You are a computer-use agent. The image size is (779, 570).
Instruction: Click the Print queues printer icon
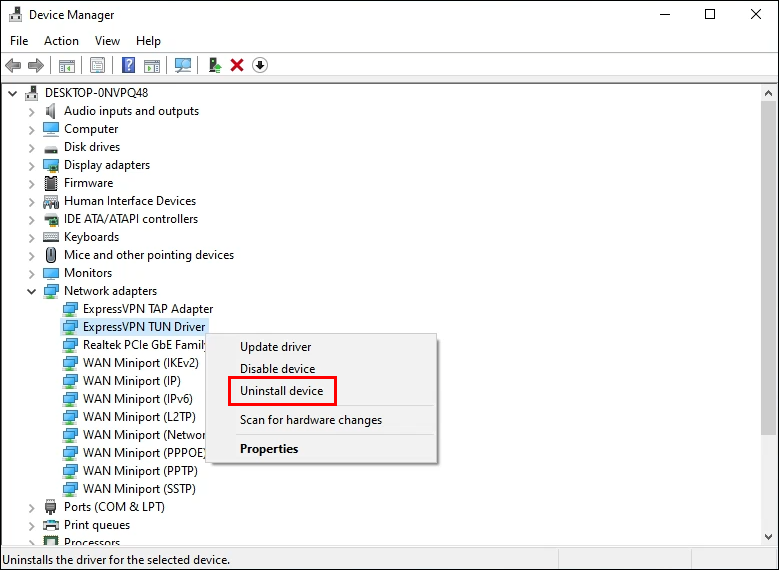(x=51, y=525)
